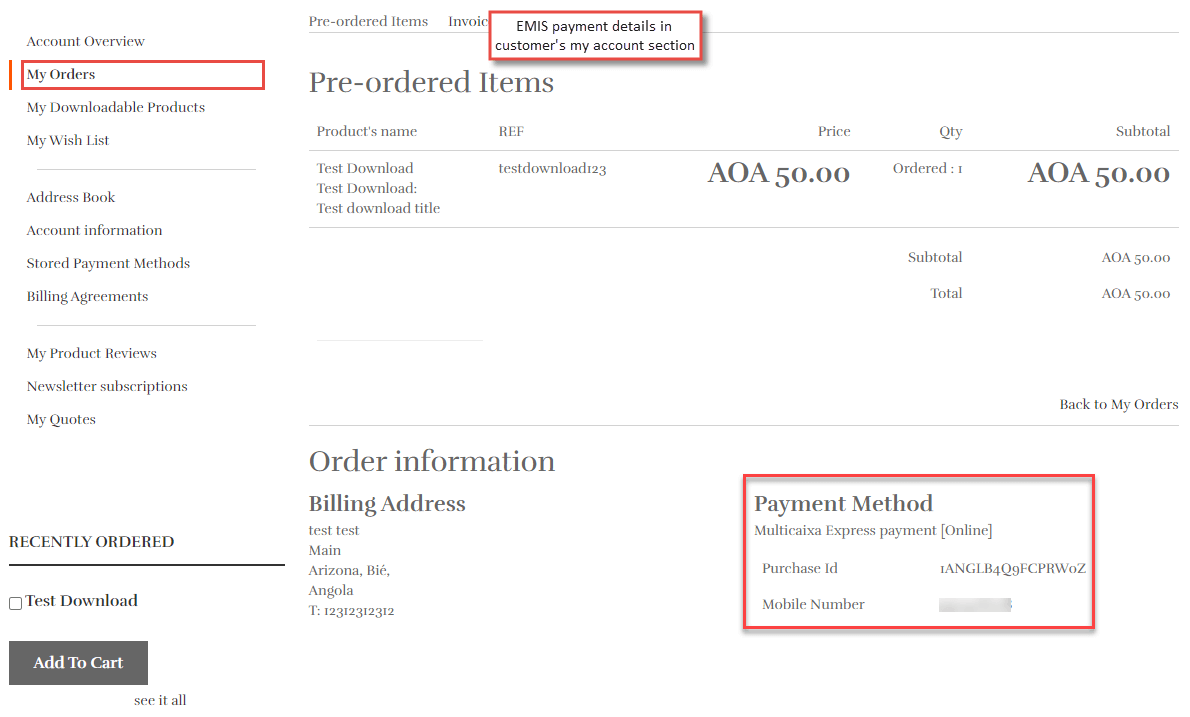This screenshot has width=1190, height=717.
Task: Select the Test Download product name
Action: 365,168
